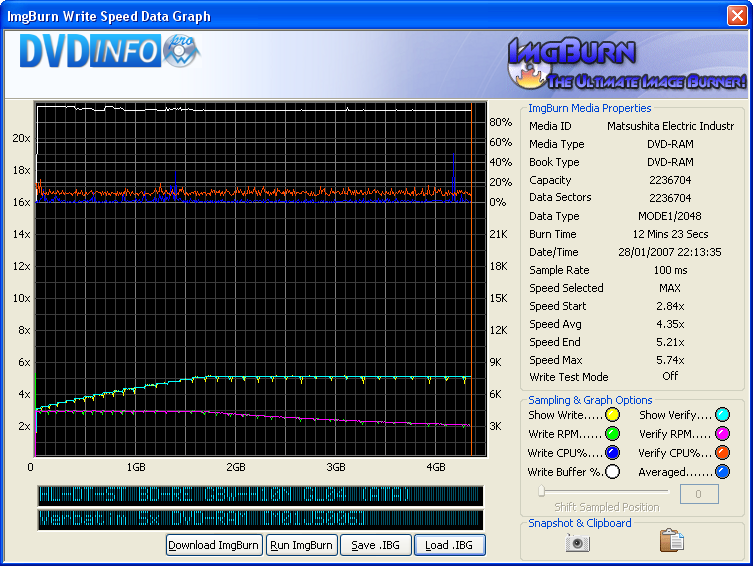Click the Shift Sampled Position slider handle
The image size is (753, 566).
(x=541, y=491)
